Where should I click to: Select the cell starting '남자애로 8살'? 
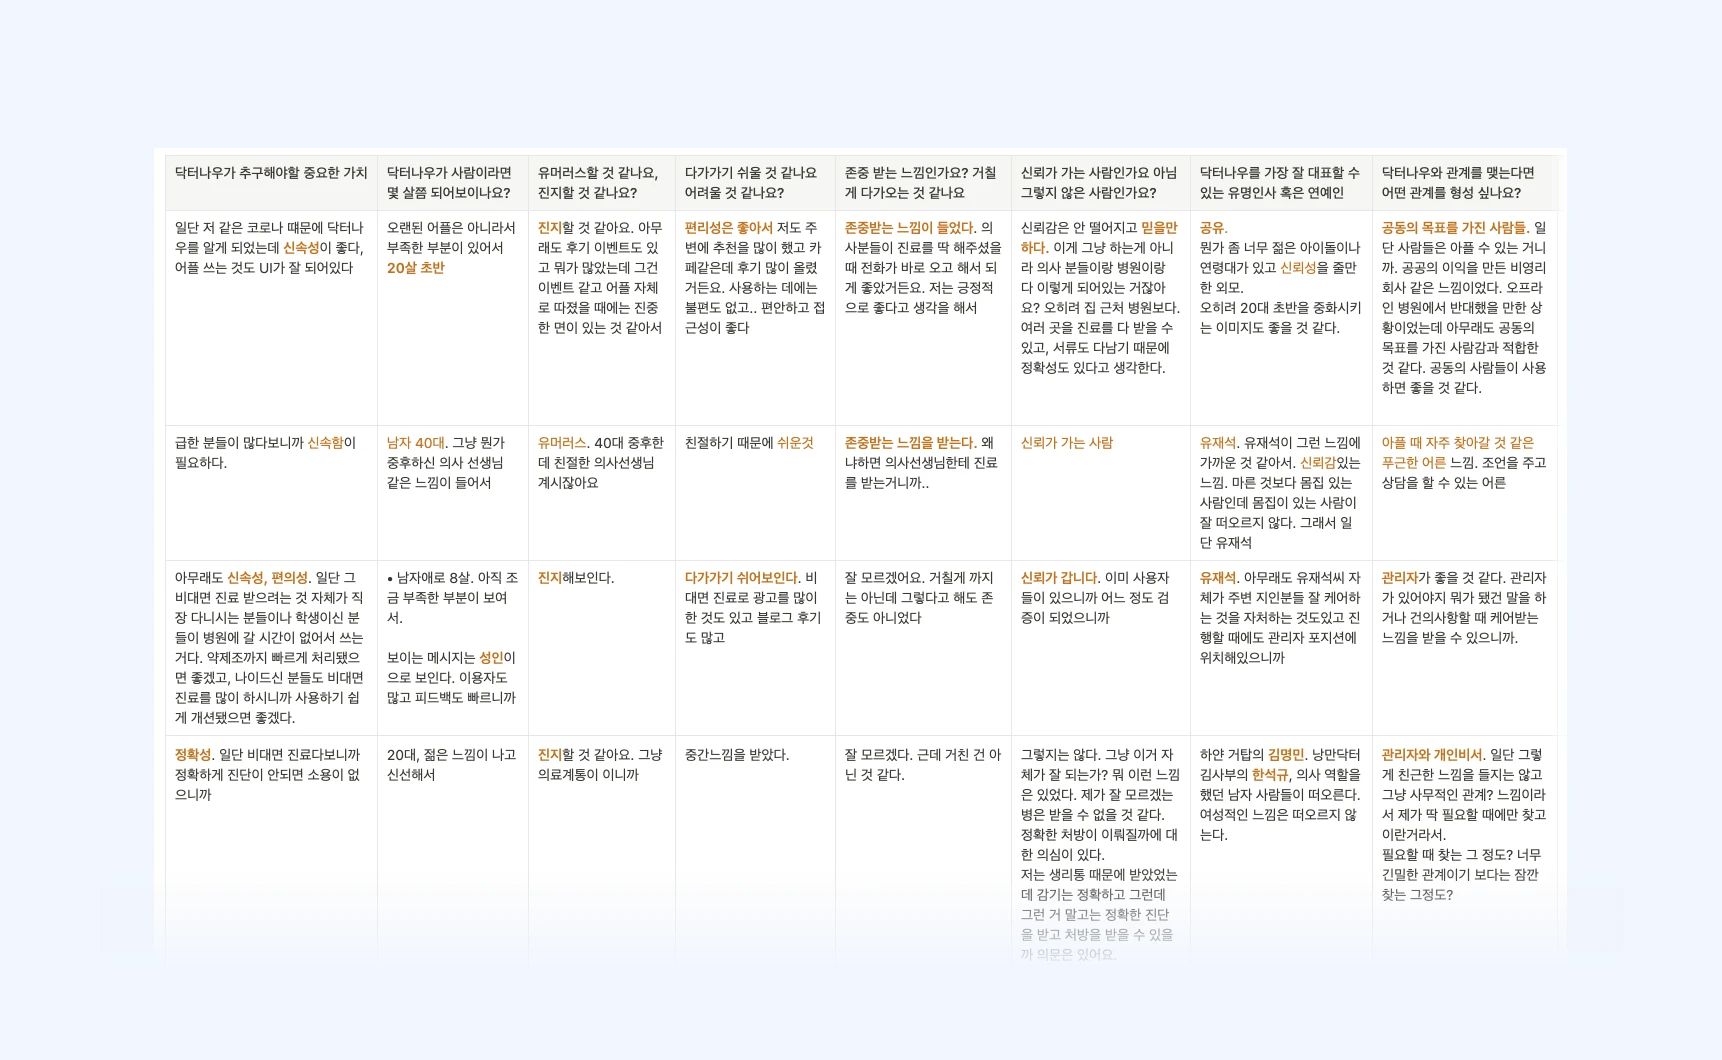[x=452, y=648]
